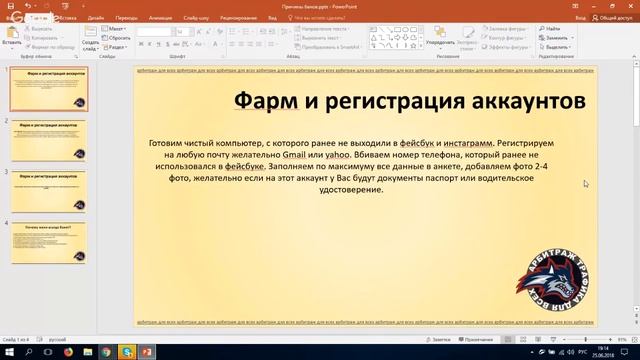Click the Undo arrow in title bar

click(27, 6)
